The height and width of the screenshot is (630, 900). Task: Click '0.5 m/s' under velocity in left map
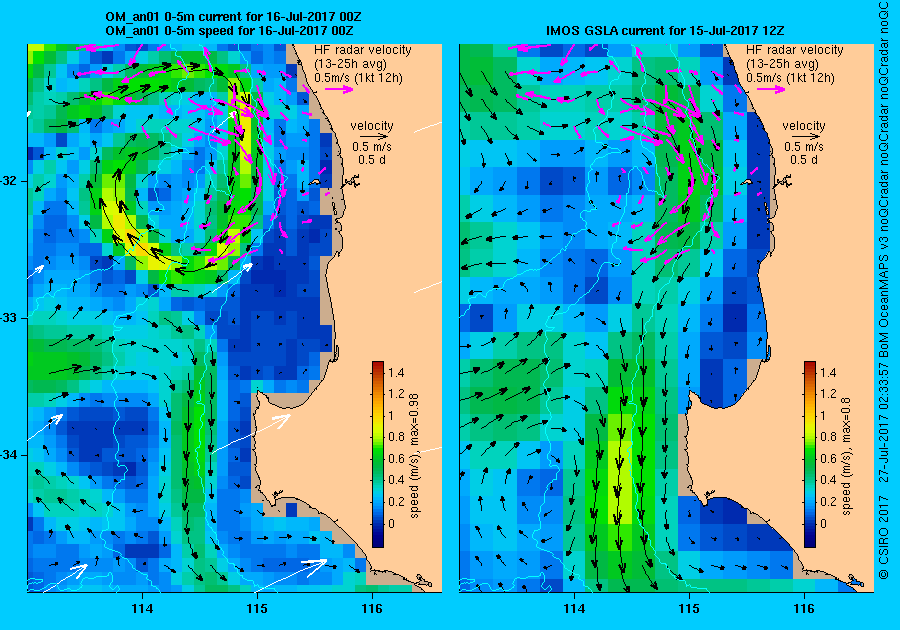pyautogui.click(x=372, y=147)
